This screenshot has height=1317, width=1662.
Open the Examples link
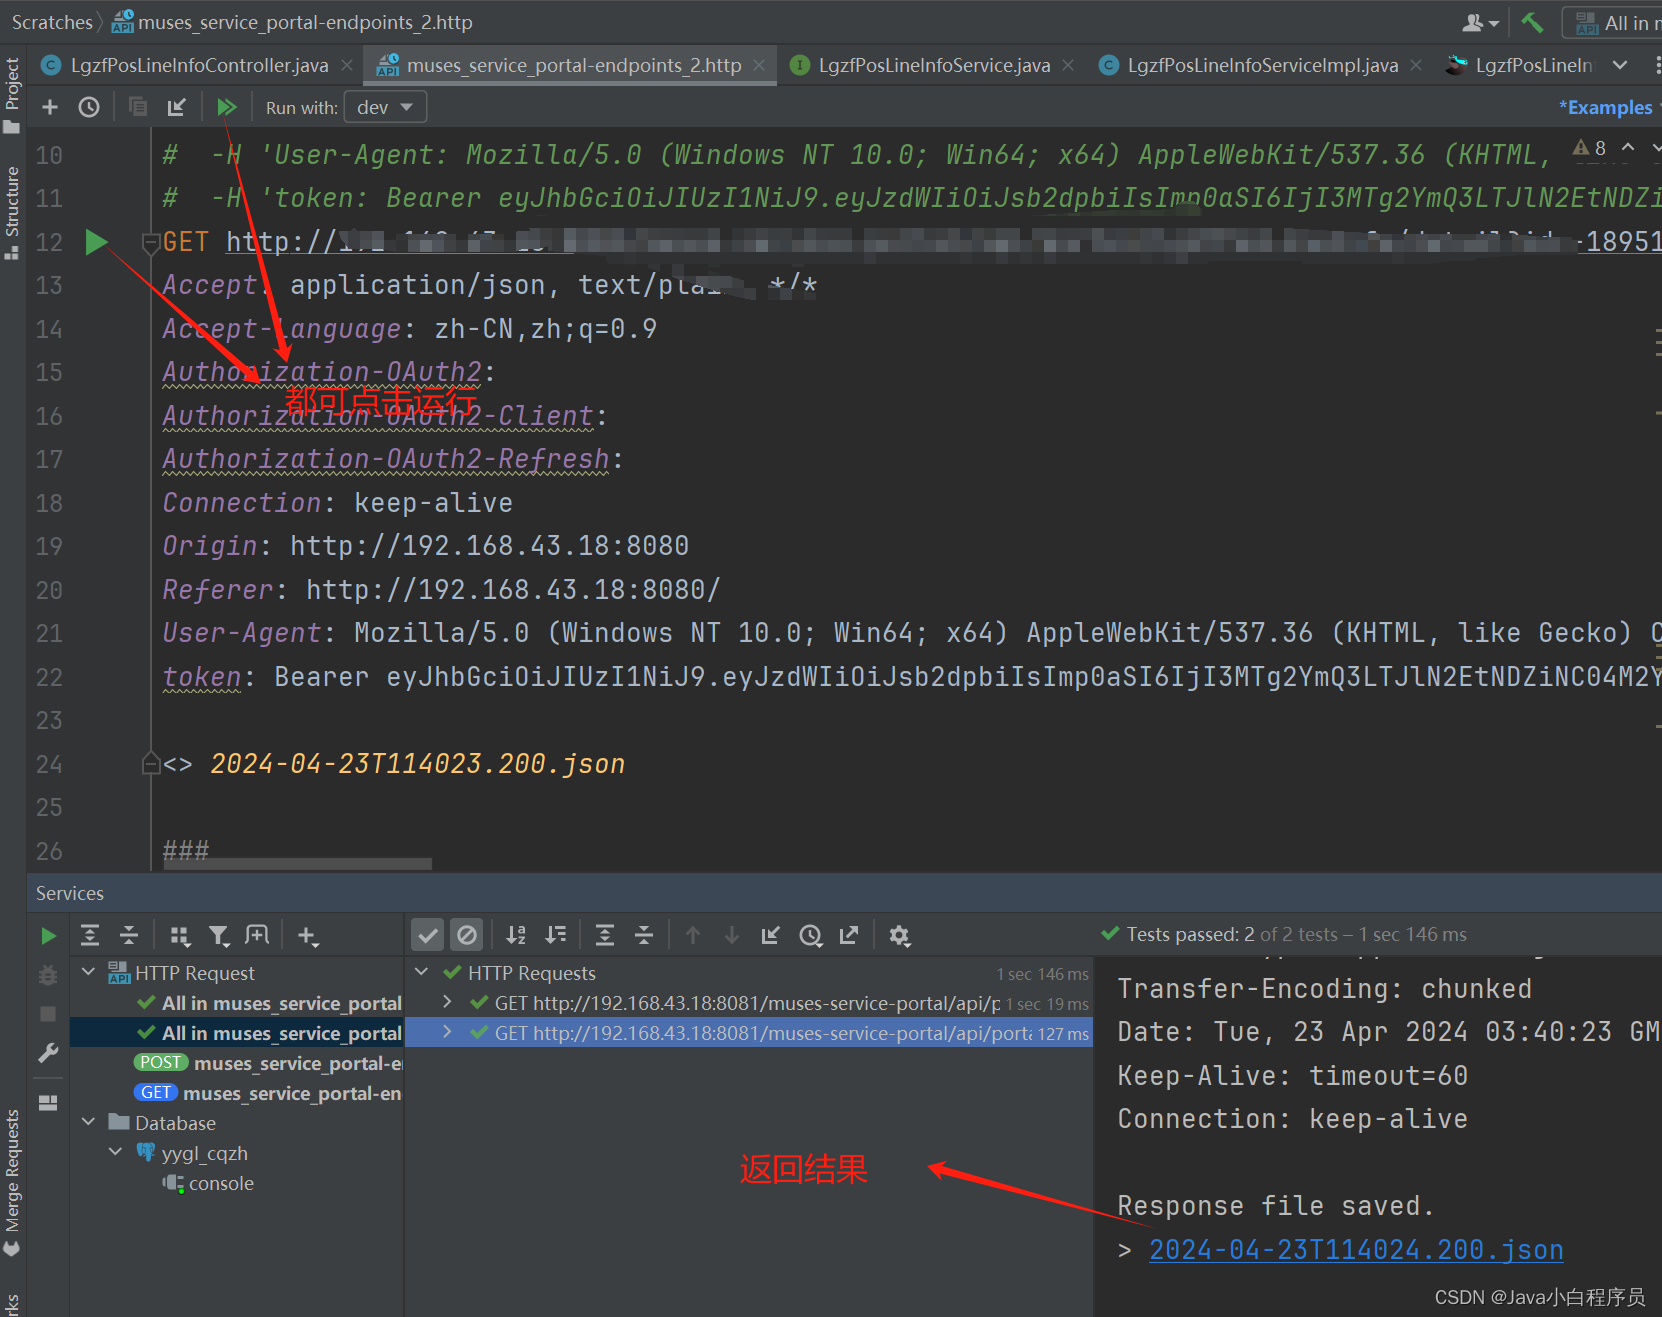pyautogui.click(x=1605, y=107)
